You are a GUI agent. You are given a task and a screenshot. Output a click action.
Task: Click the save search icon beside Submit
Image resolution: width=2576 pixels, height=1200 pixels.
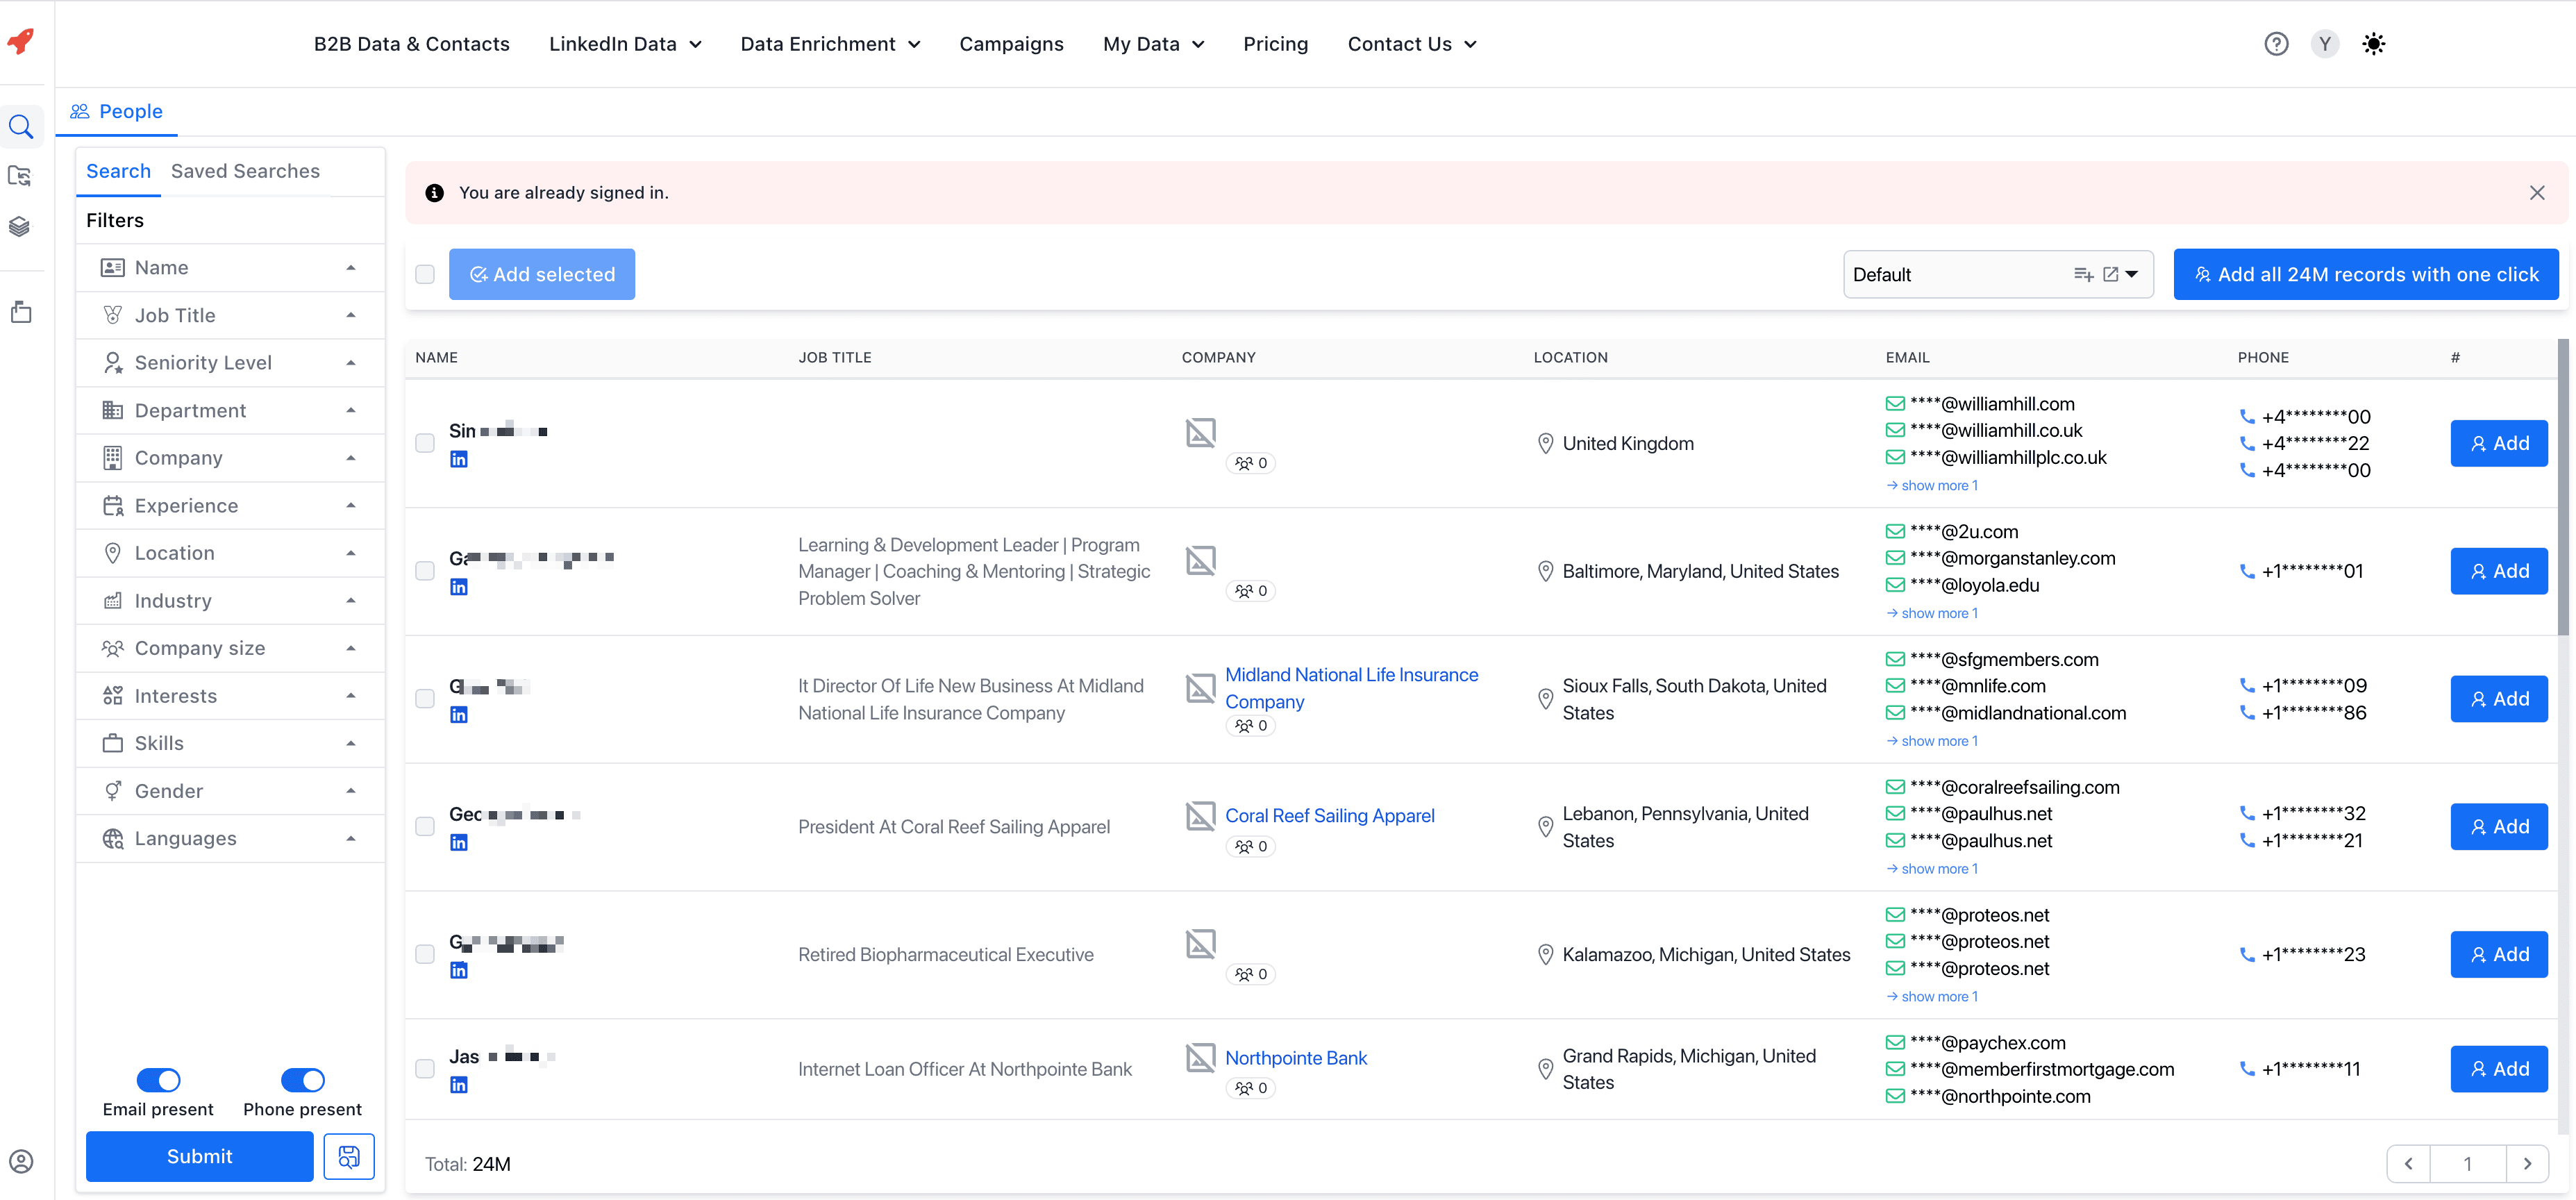click(349, 1157)
